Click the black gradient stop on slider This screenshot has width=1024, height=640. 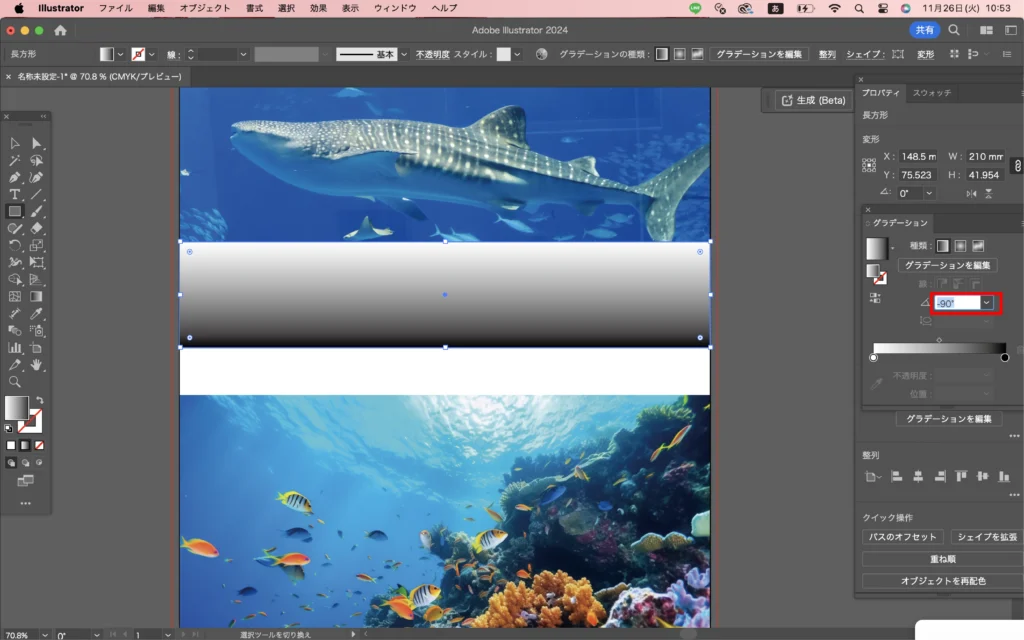point(1004,357)
